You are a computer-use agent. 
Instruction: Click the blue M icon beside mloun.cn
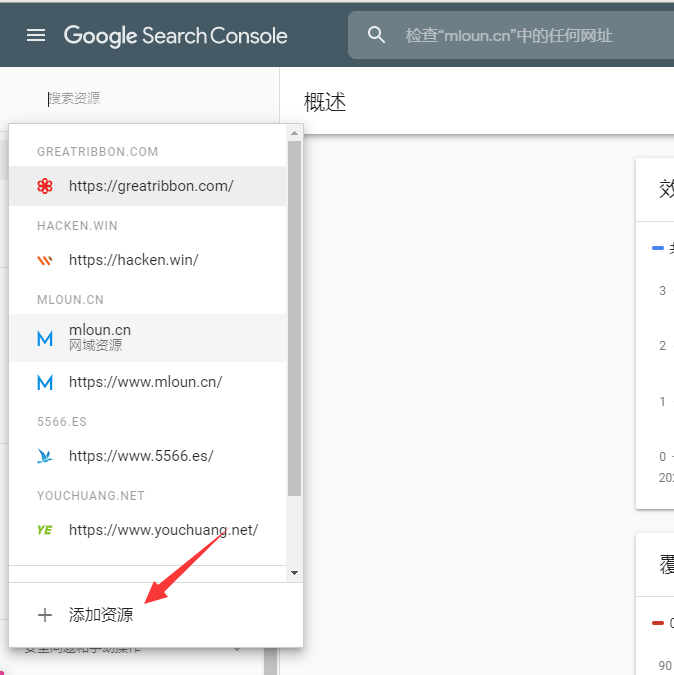(x=45, y=338)
